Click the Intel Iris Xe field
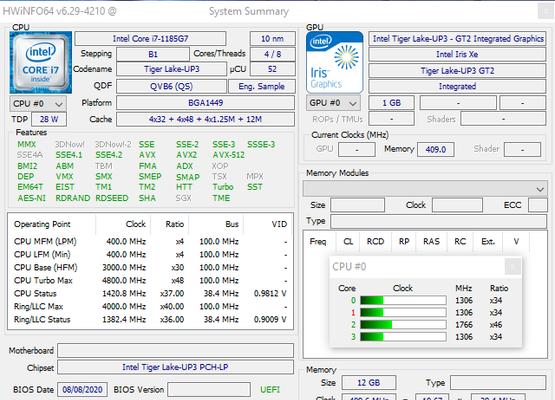Screen dimensions: 555x400 pyautogui.click(x=457, y=54)
